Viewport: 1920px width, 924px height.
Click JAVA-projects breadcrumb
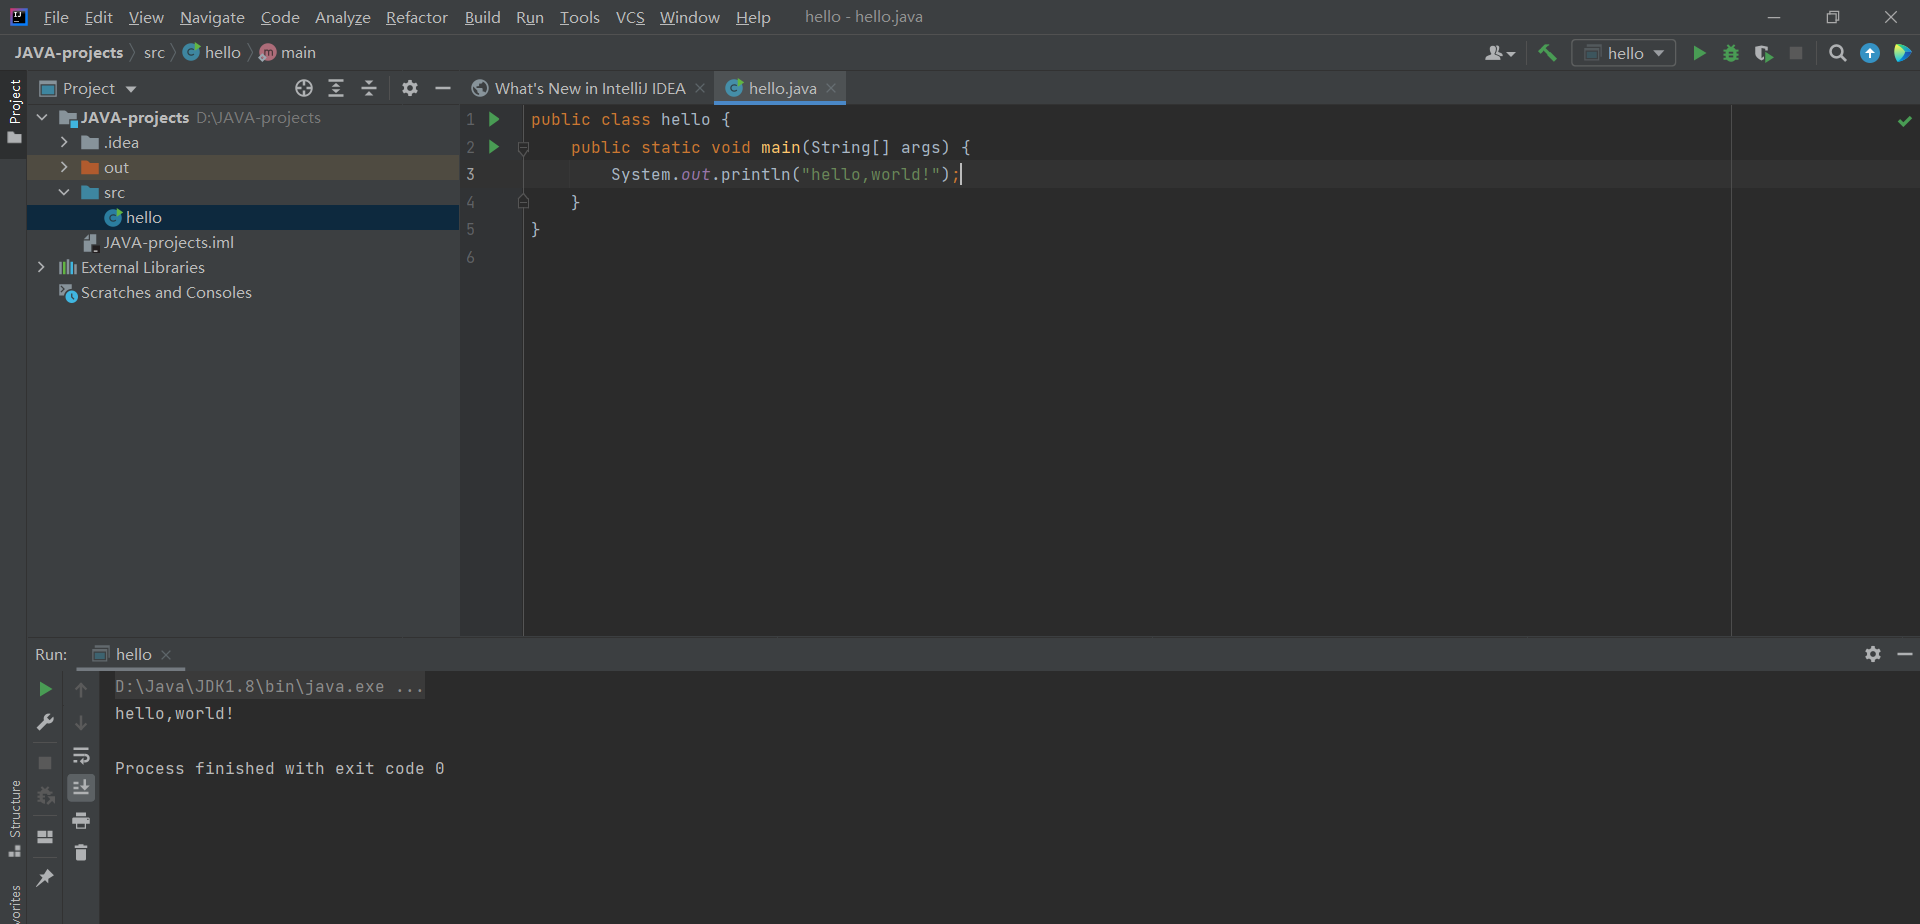coord(69,52)
